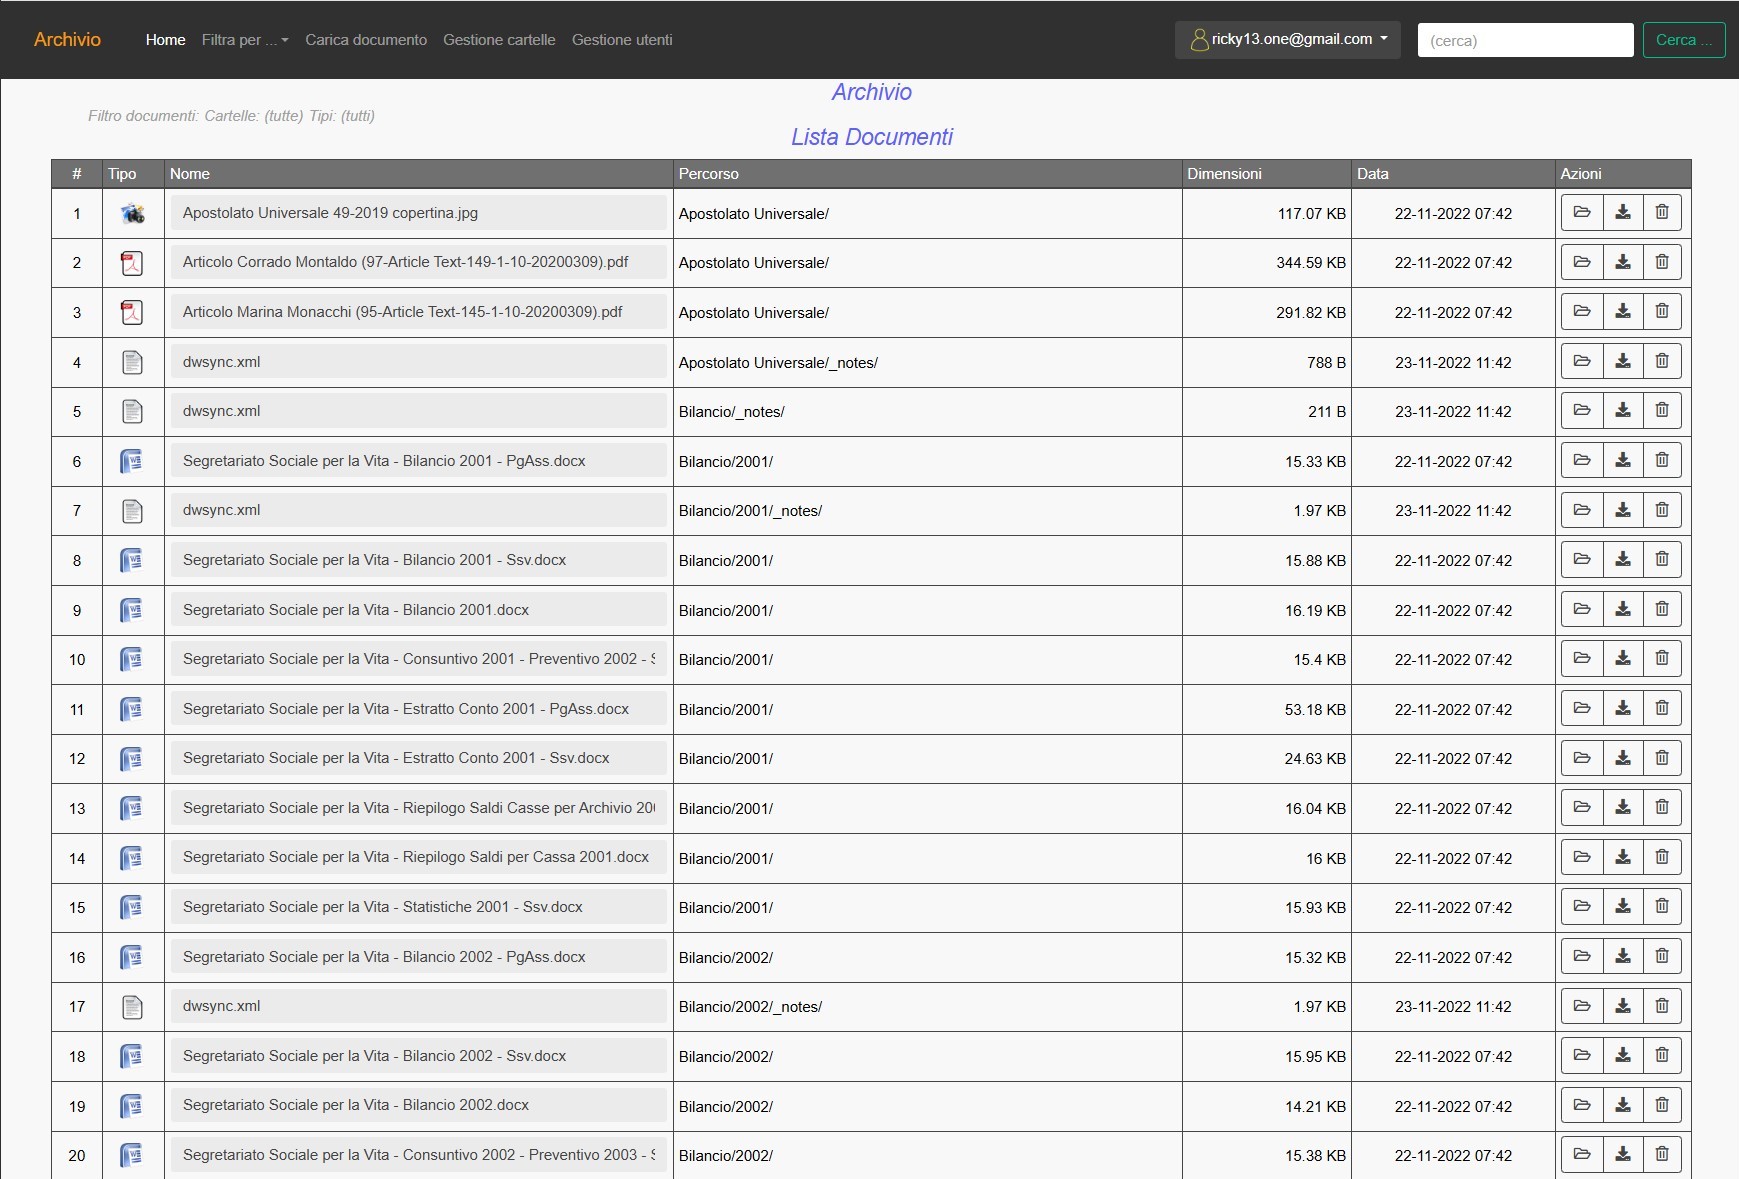Focus the cerca search input field
The image size is (1739, 1179).
point(1524,40)
